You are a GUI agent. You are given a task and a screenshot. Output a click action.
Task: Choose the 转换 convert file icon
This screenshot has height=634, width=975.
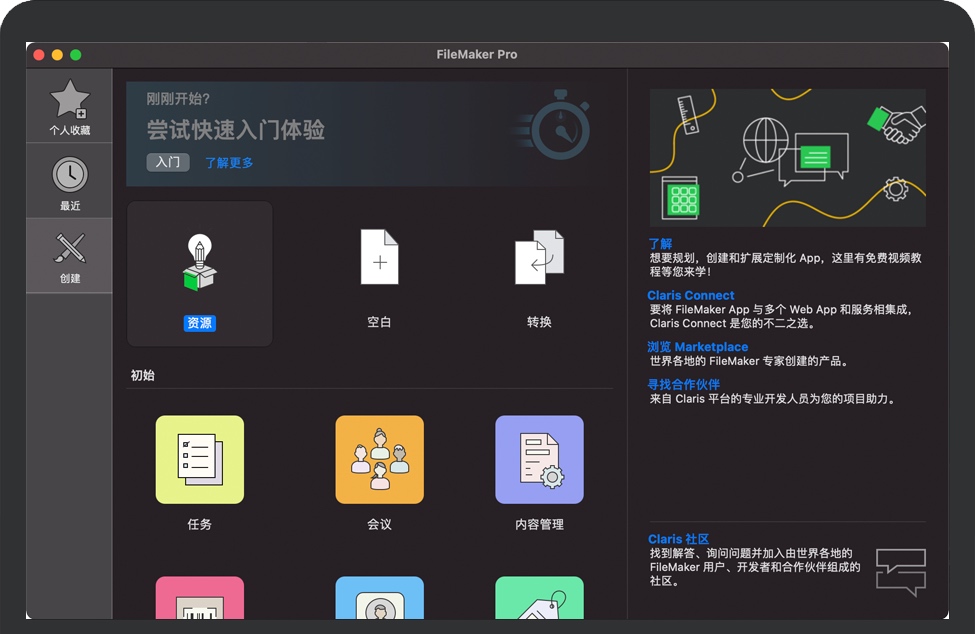coord(539,258)
